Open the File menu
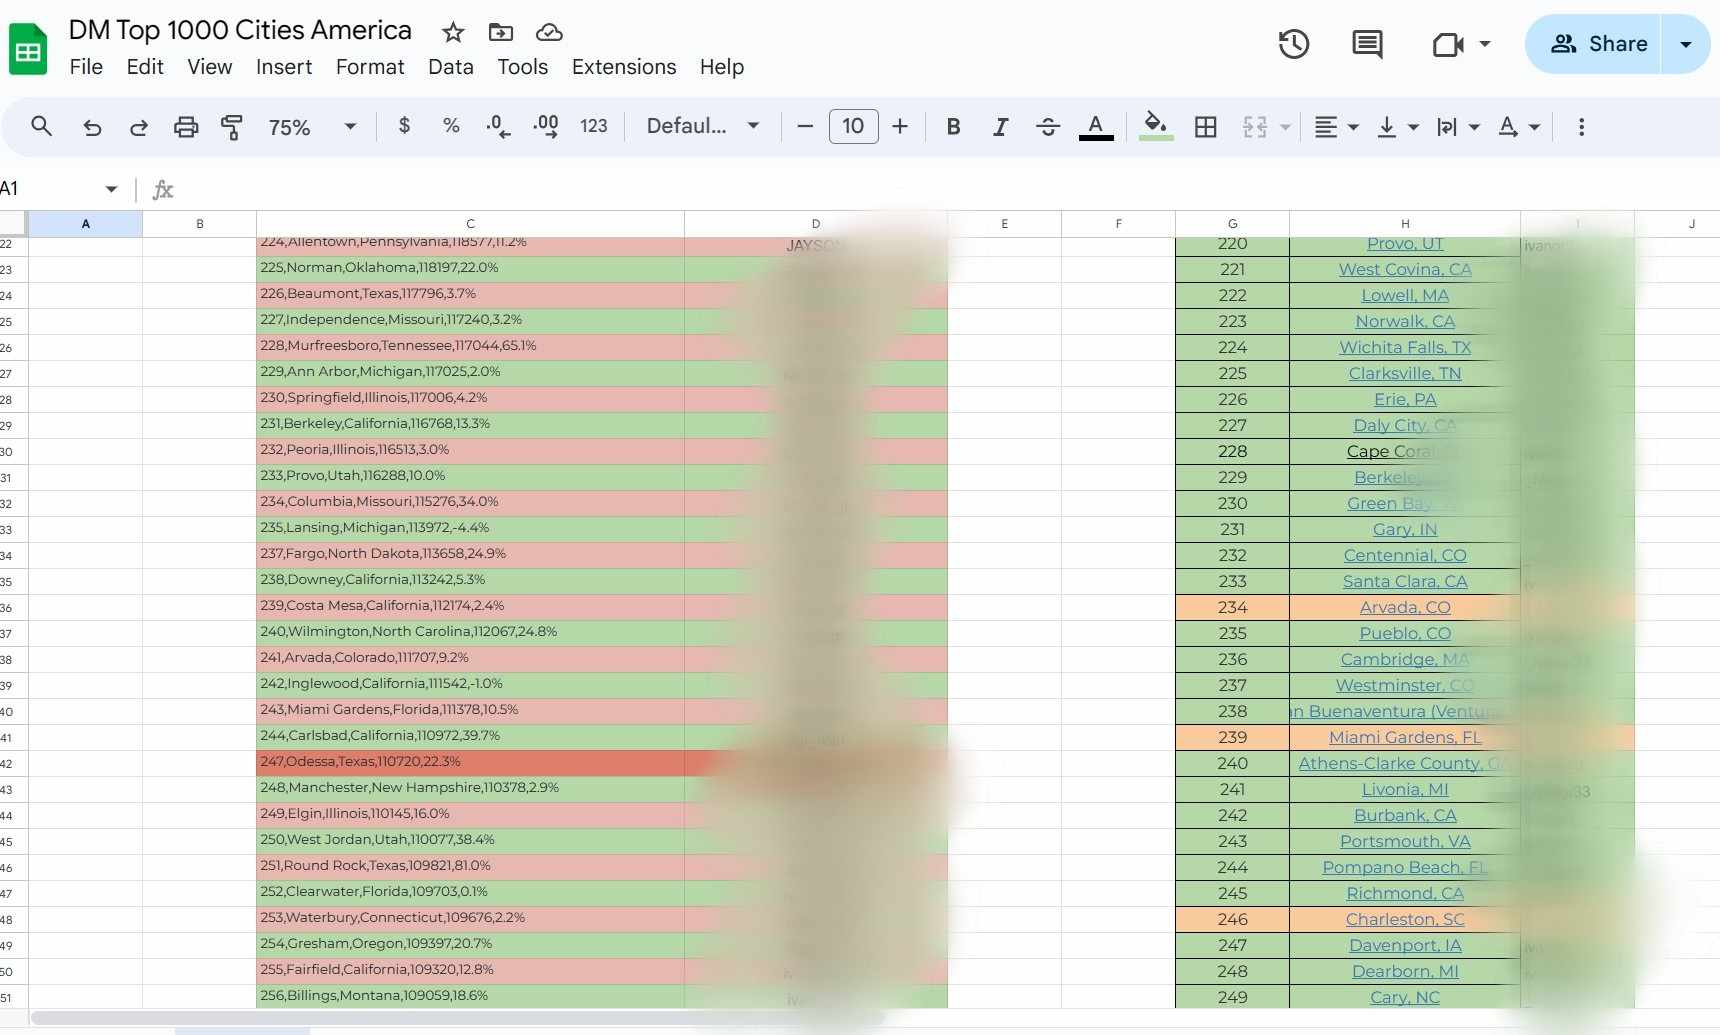1720x1035 pixels. [x=86, y=67]
